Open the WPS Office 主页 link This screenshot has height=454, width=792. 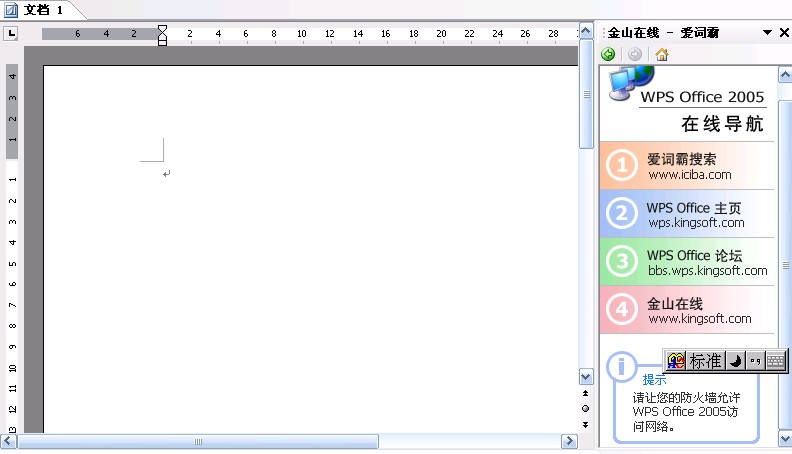687,214
